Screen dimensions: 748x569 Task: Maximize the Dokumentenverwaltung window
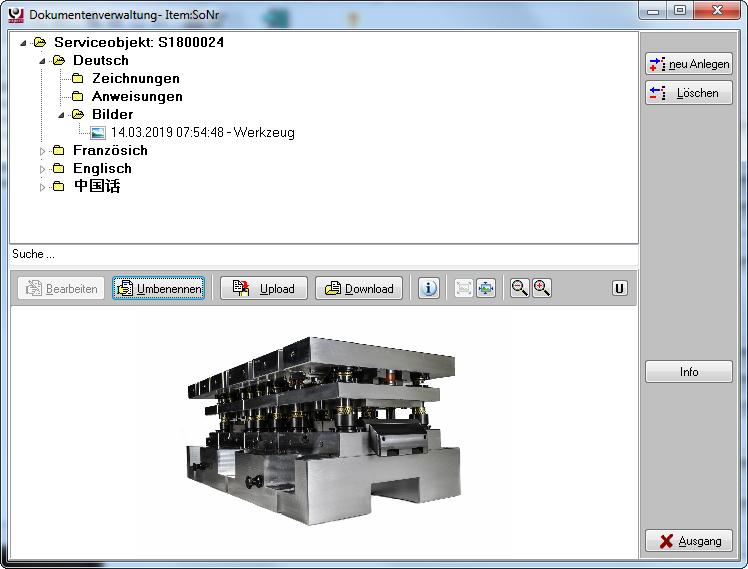(x=680, y=10)
